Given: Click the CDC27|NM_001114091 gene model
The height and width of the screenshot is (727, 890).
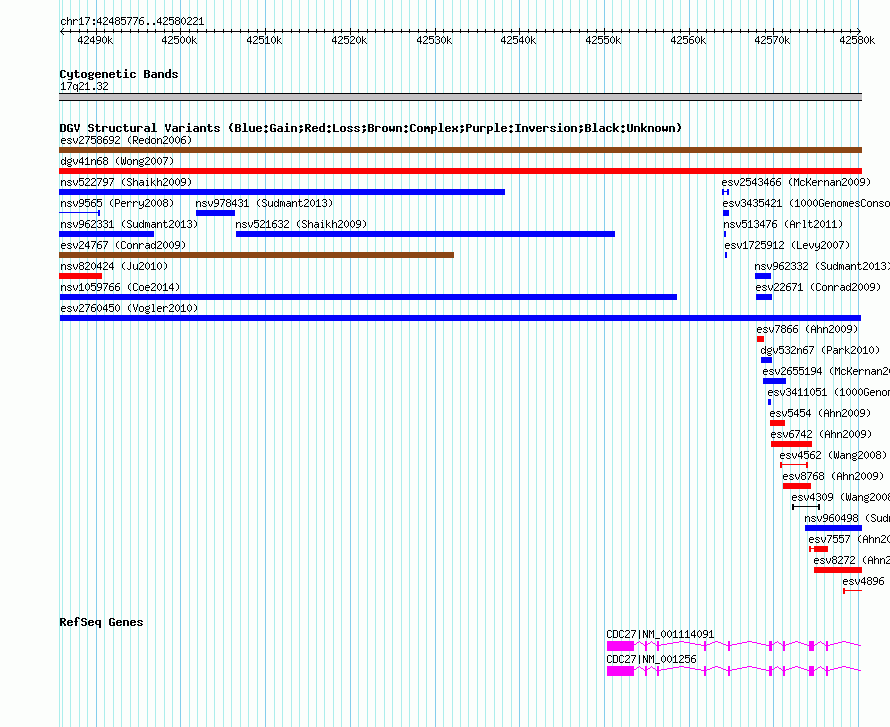Looking at the screenshot, I should [734, 646].
